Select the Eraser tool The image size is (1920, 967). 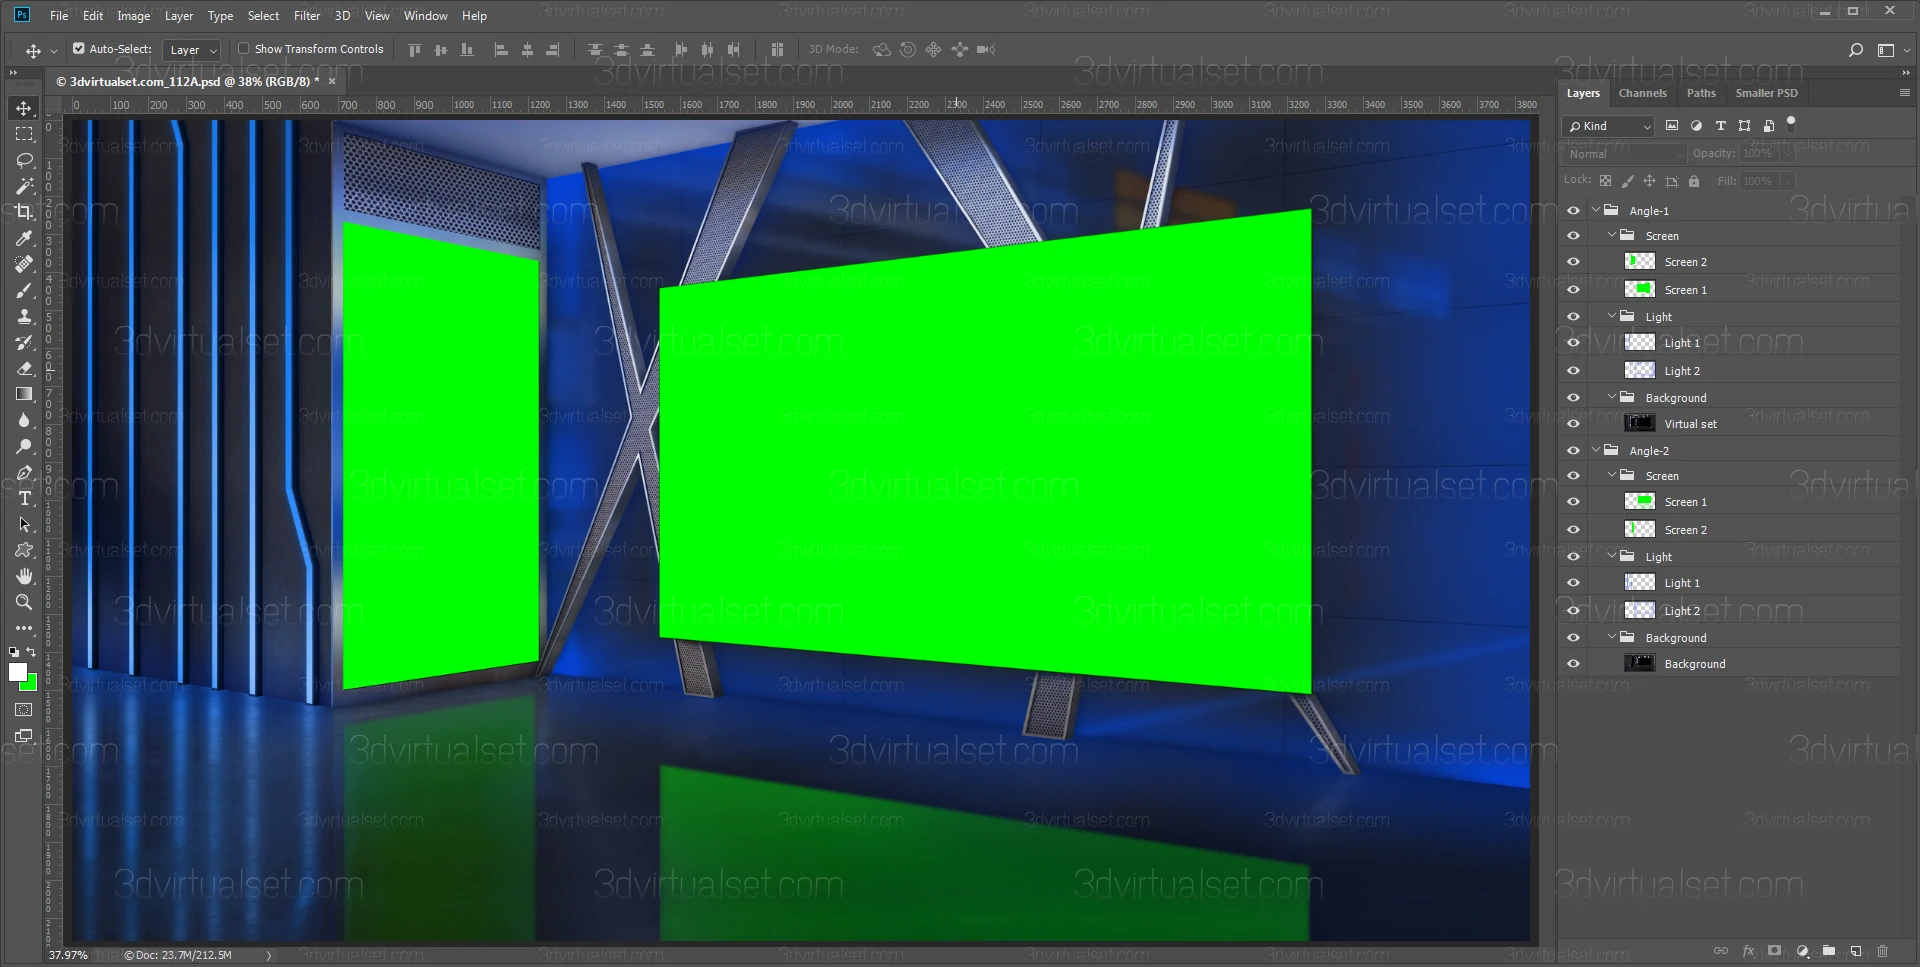pos(24,368)
